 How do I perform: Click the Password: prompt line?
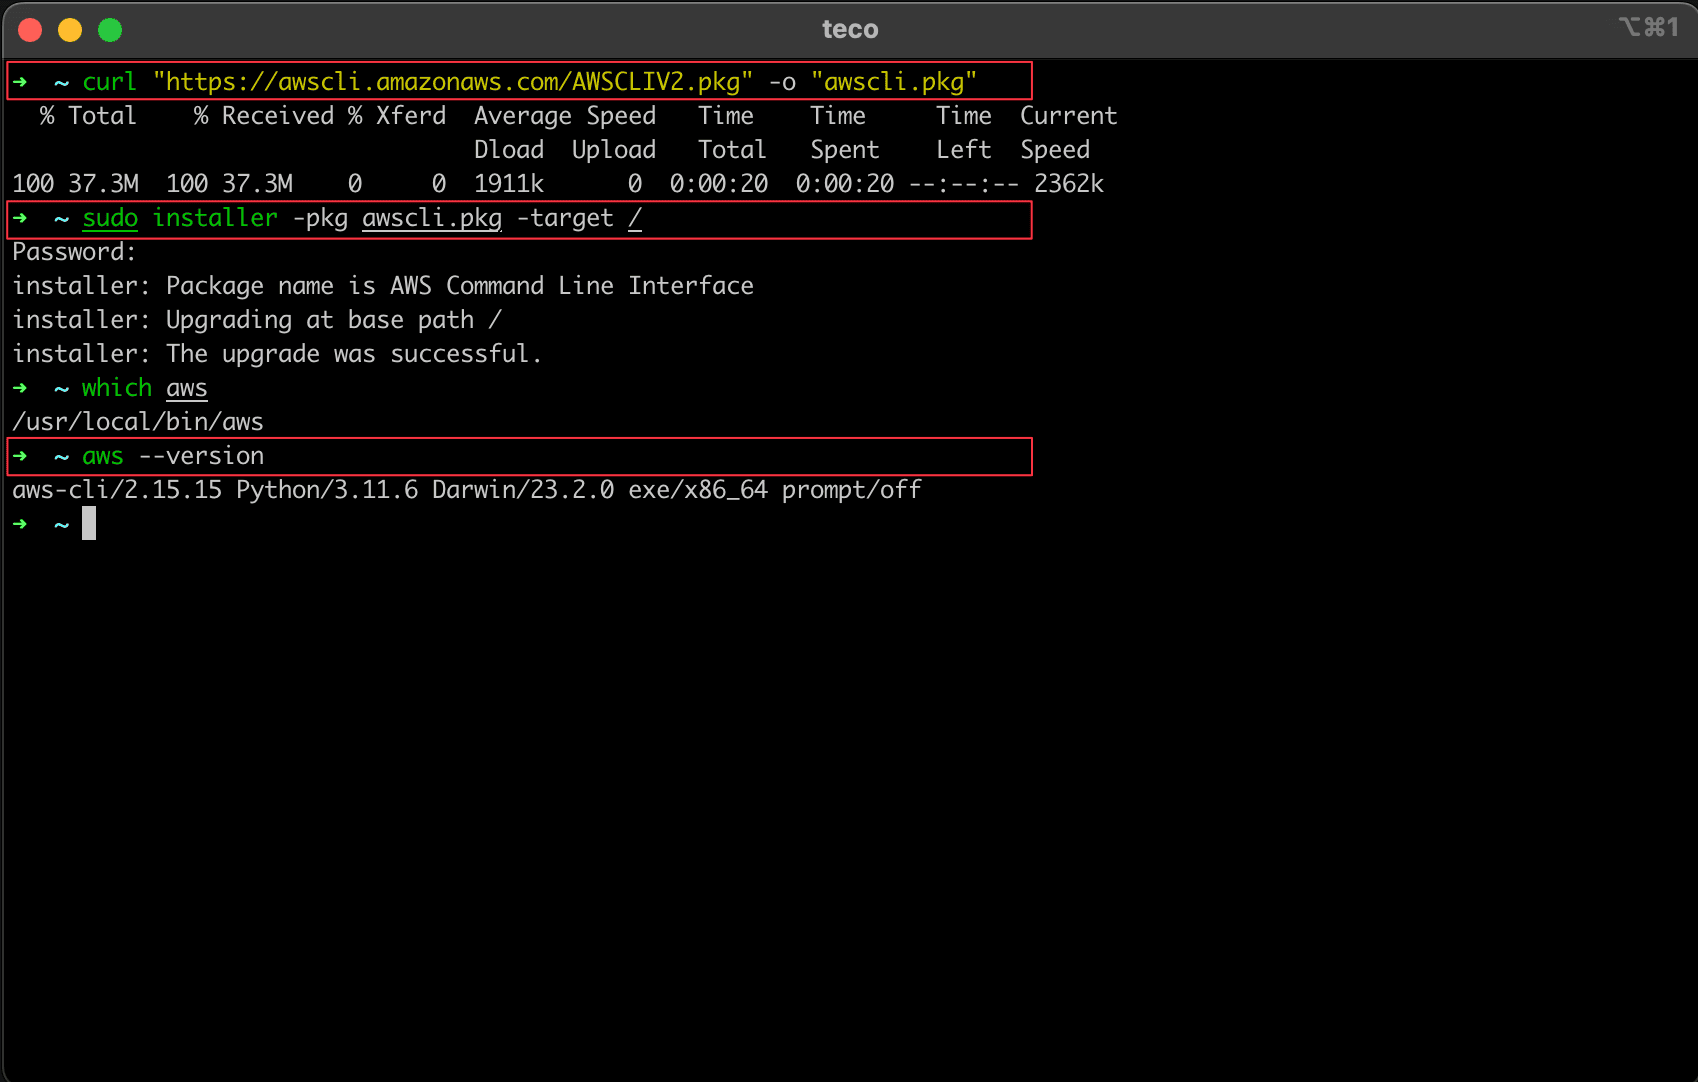point(74,252)
